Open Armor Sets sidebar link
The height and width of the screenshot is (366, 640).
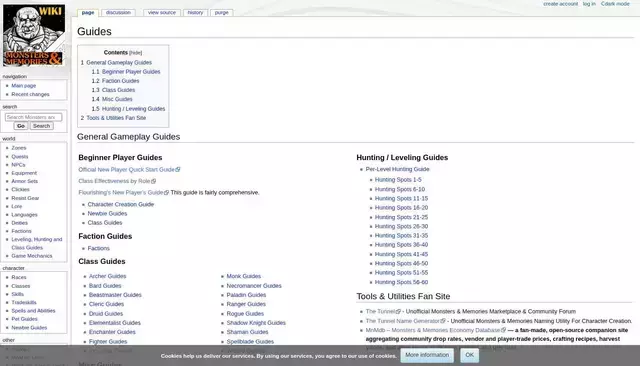tap(24, 181)
